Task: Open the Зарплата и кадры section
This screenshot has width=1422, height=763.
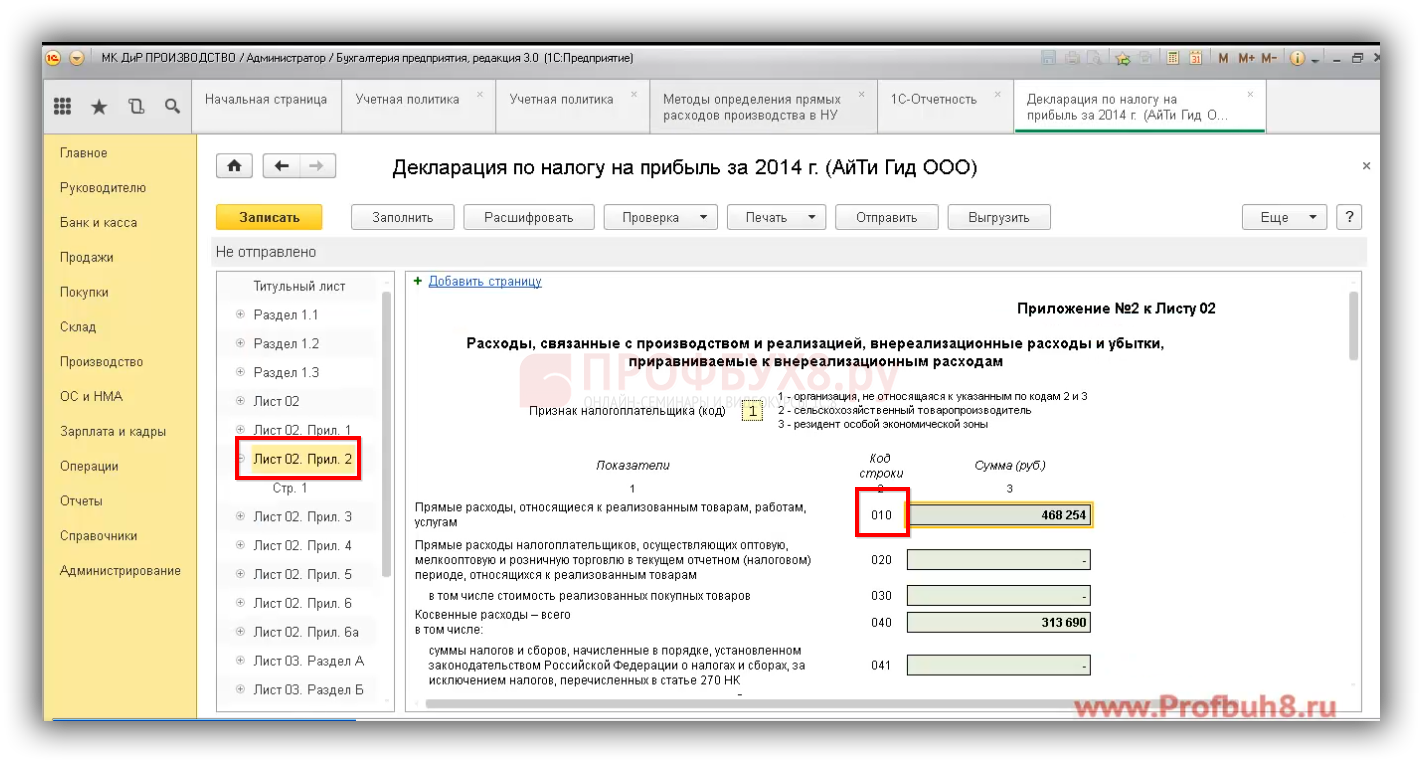Action: [113, 431]
